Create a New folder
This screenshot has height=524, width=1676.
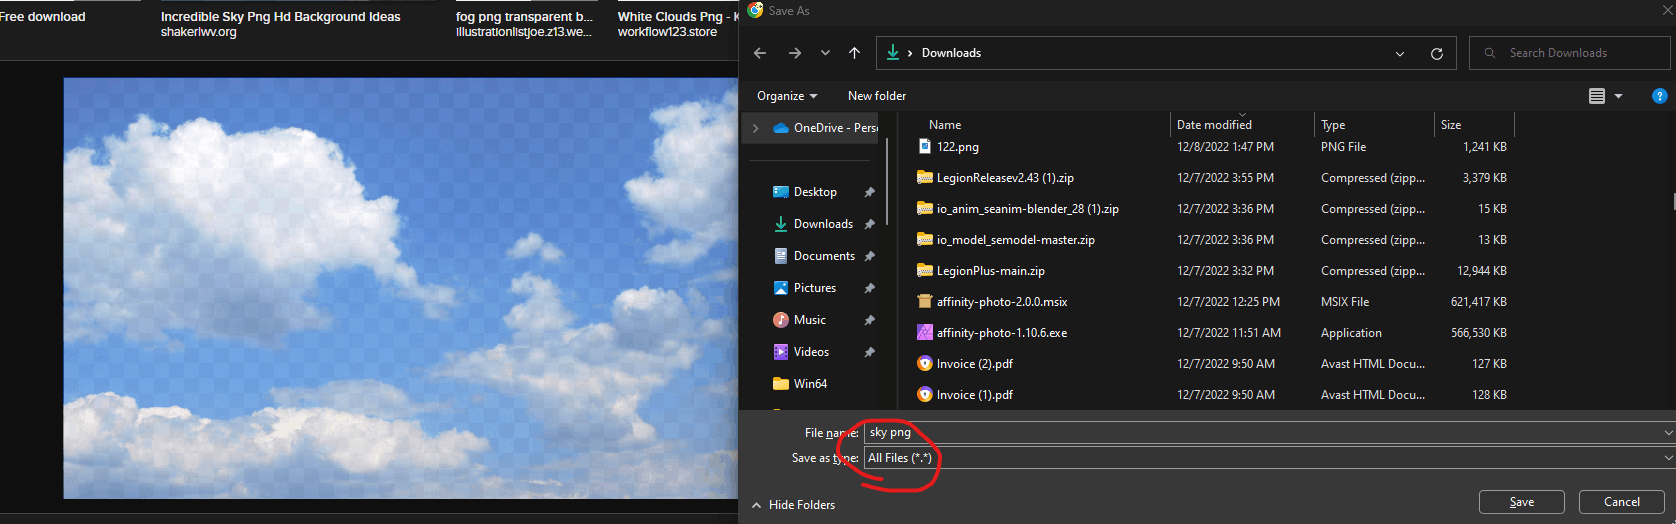pos(877,96)
